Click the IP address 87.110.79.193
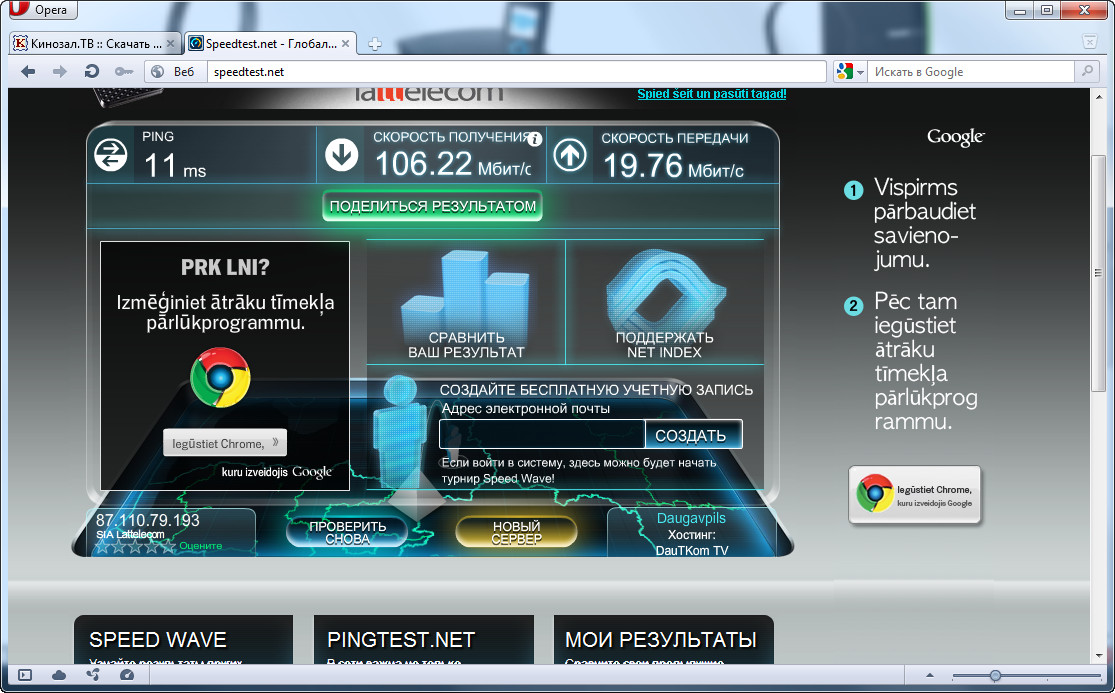Image resolution: width=1115 pixels, height=693 pixels. (x=148, y=520)
